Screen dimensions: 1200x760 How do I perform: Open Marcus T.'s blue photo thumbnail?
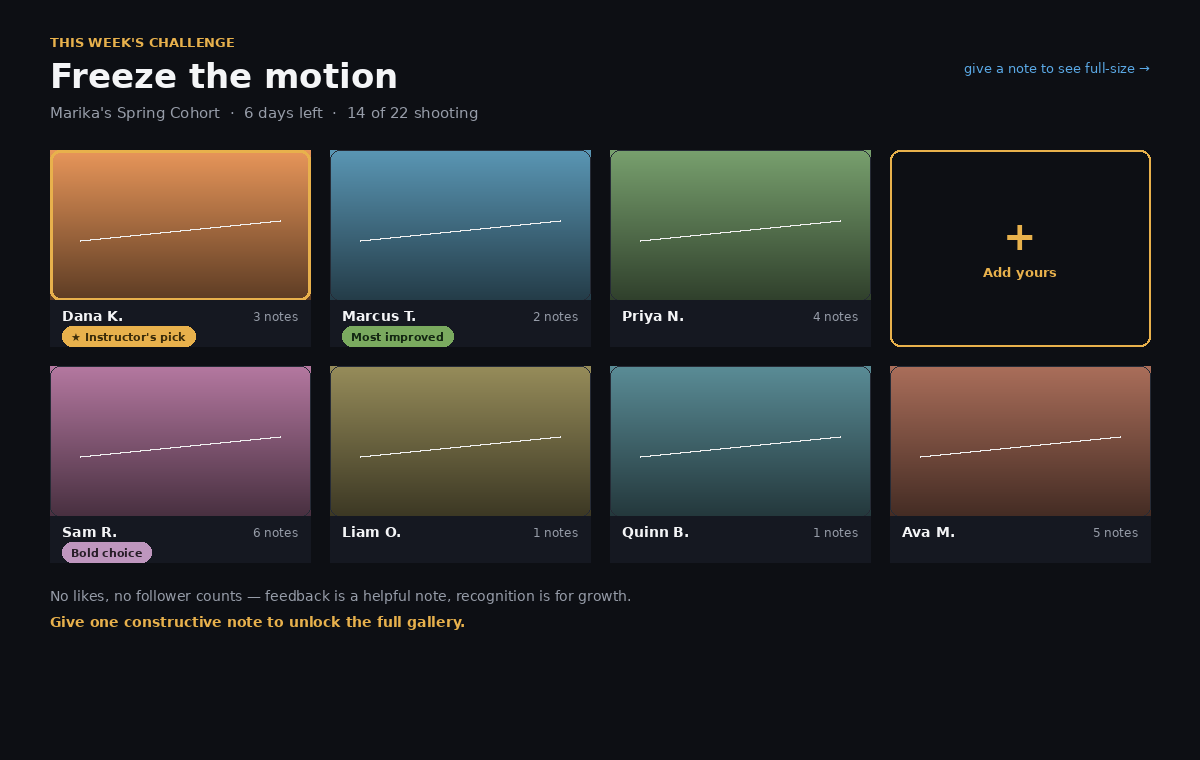tap(460, 225)
